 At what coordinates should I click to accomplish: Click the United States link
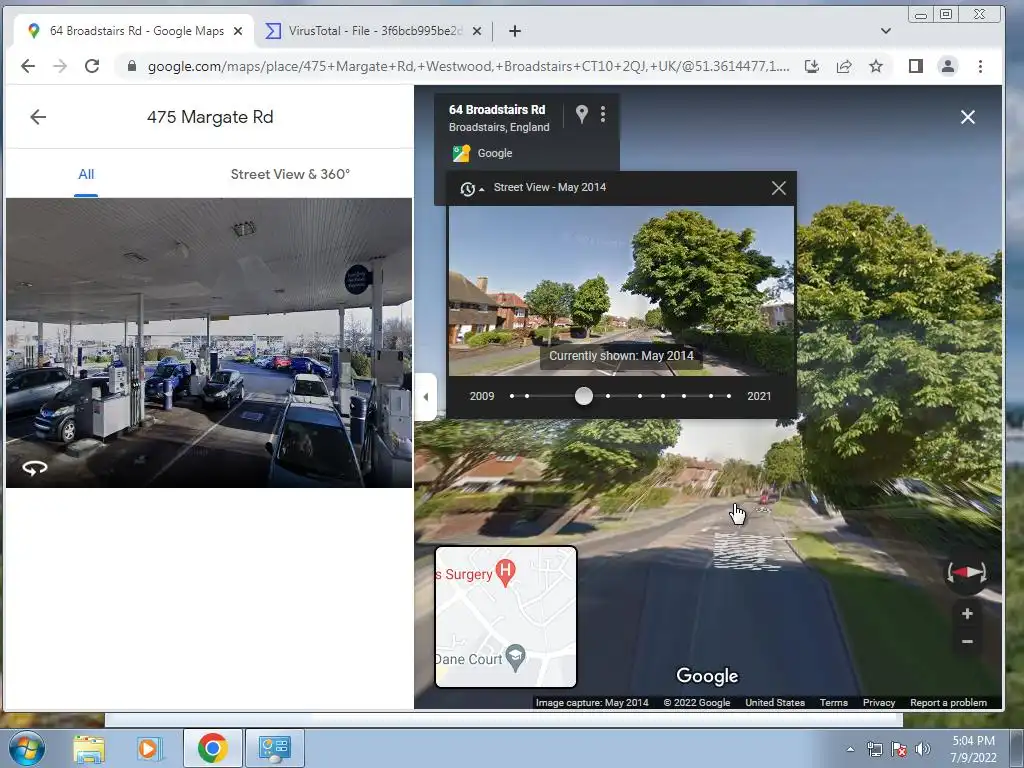tap(775, 703)
